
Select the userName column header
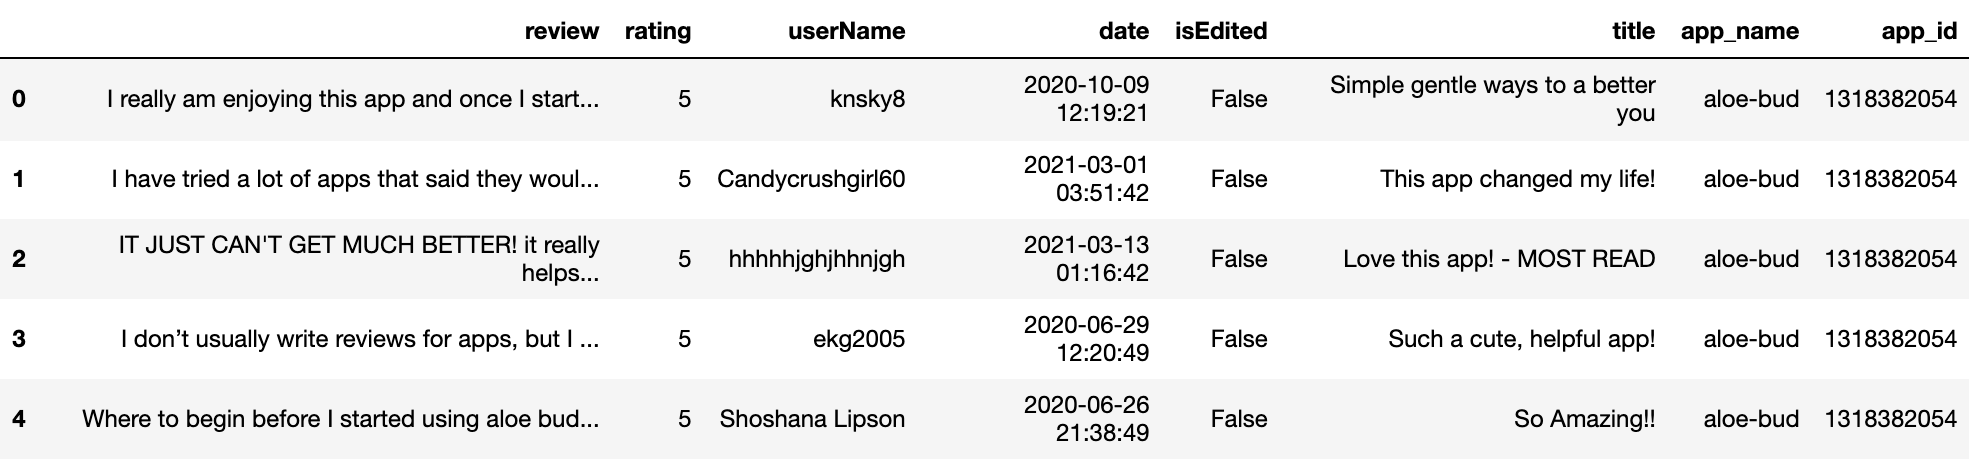846,31
